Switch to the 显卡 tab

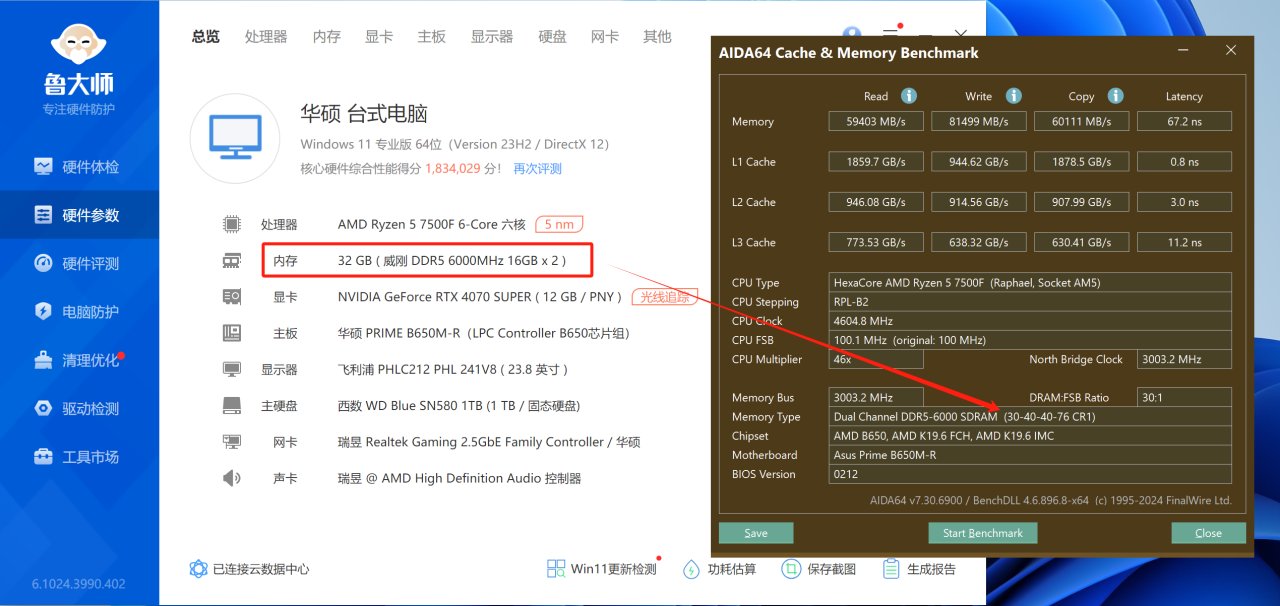click(x=379, y=36)
